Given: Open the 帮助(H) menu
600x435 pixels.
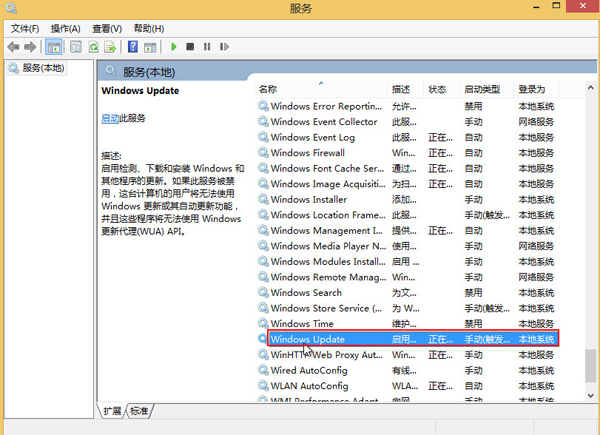Looking at the screenshot, I should (149, 29).
